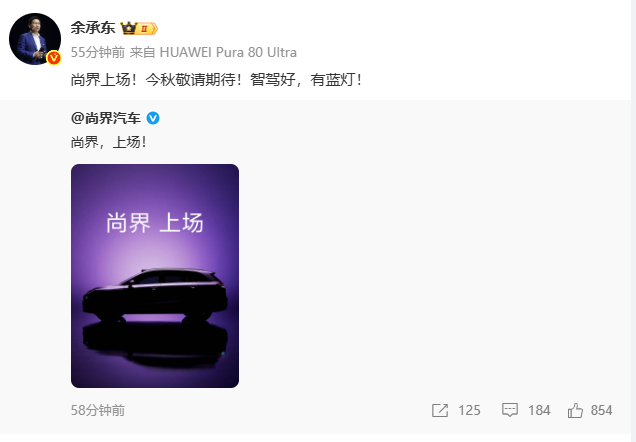Click the crown membership level badge
Image resolution: width=636 pixels, height=442 pixels.
(x=139, y=28)
